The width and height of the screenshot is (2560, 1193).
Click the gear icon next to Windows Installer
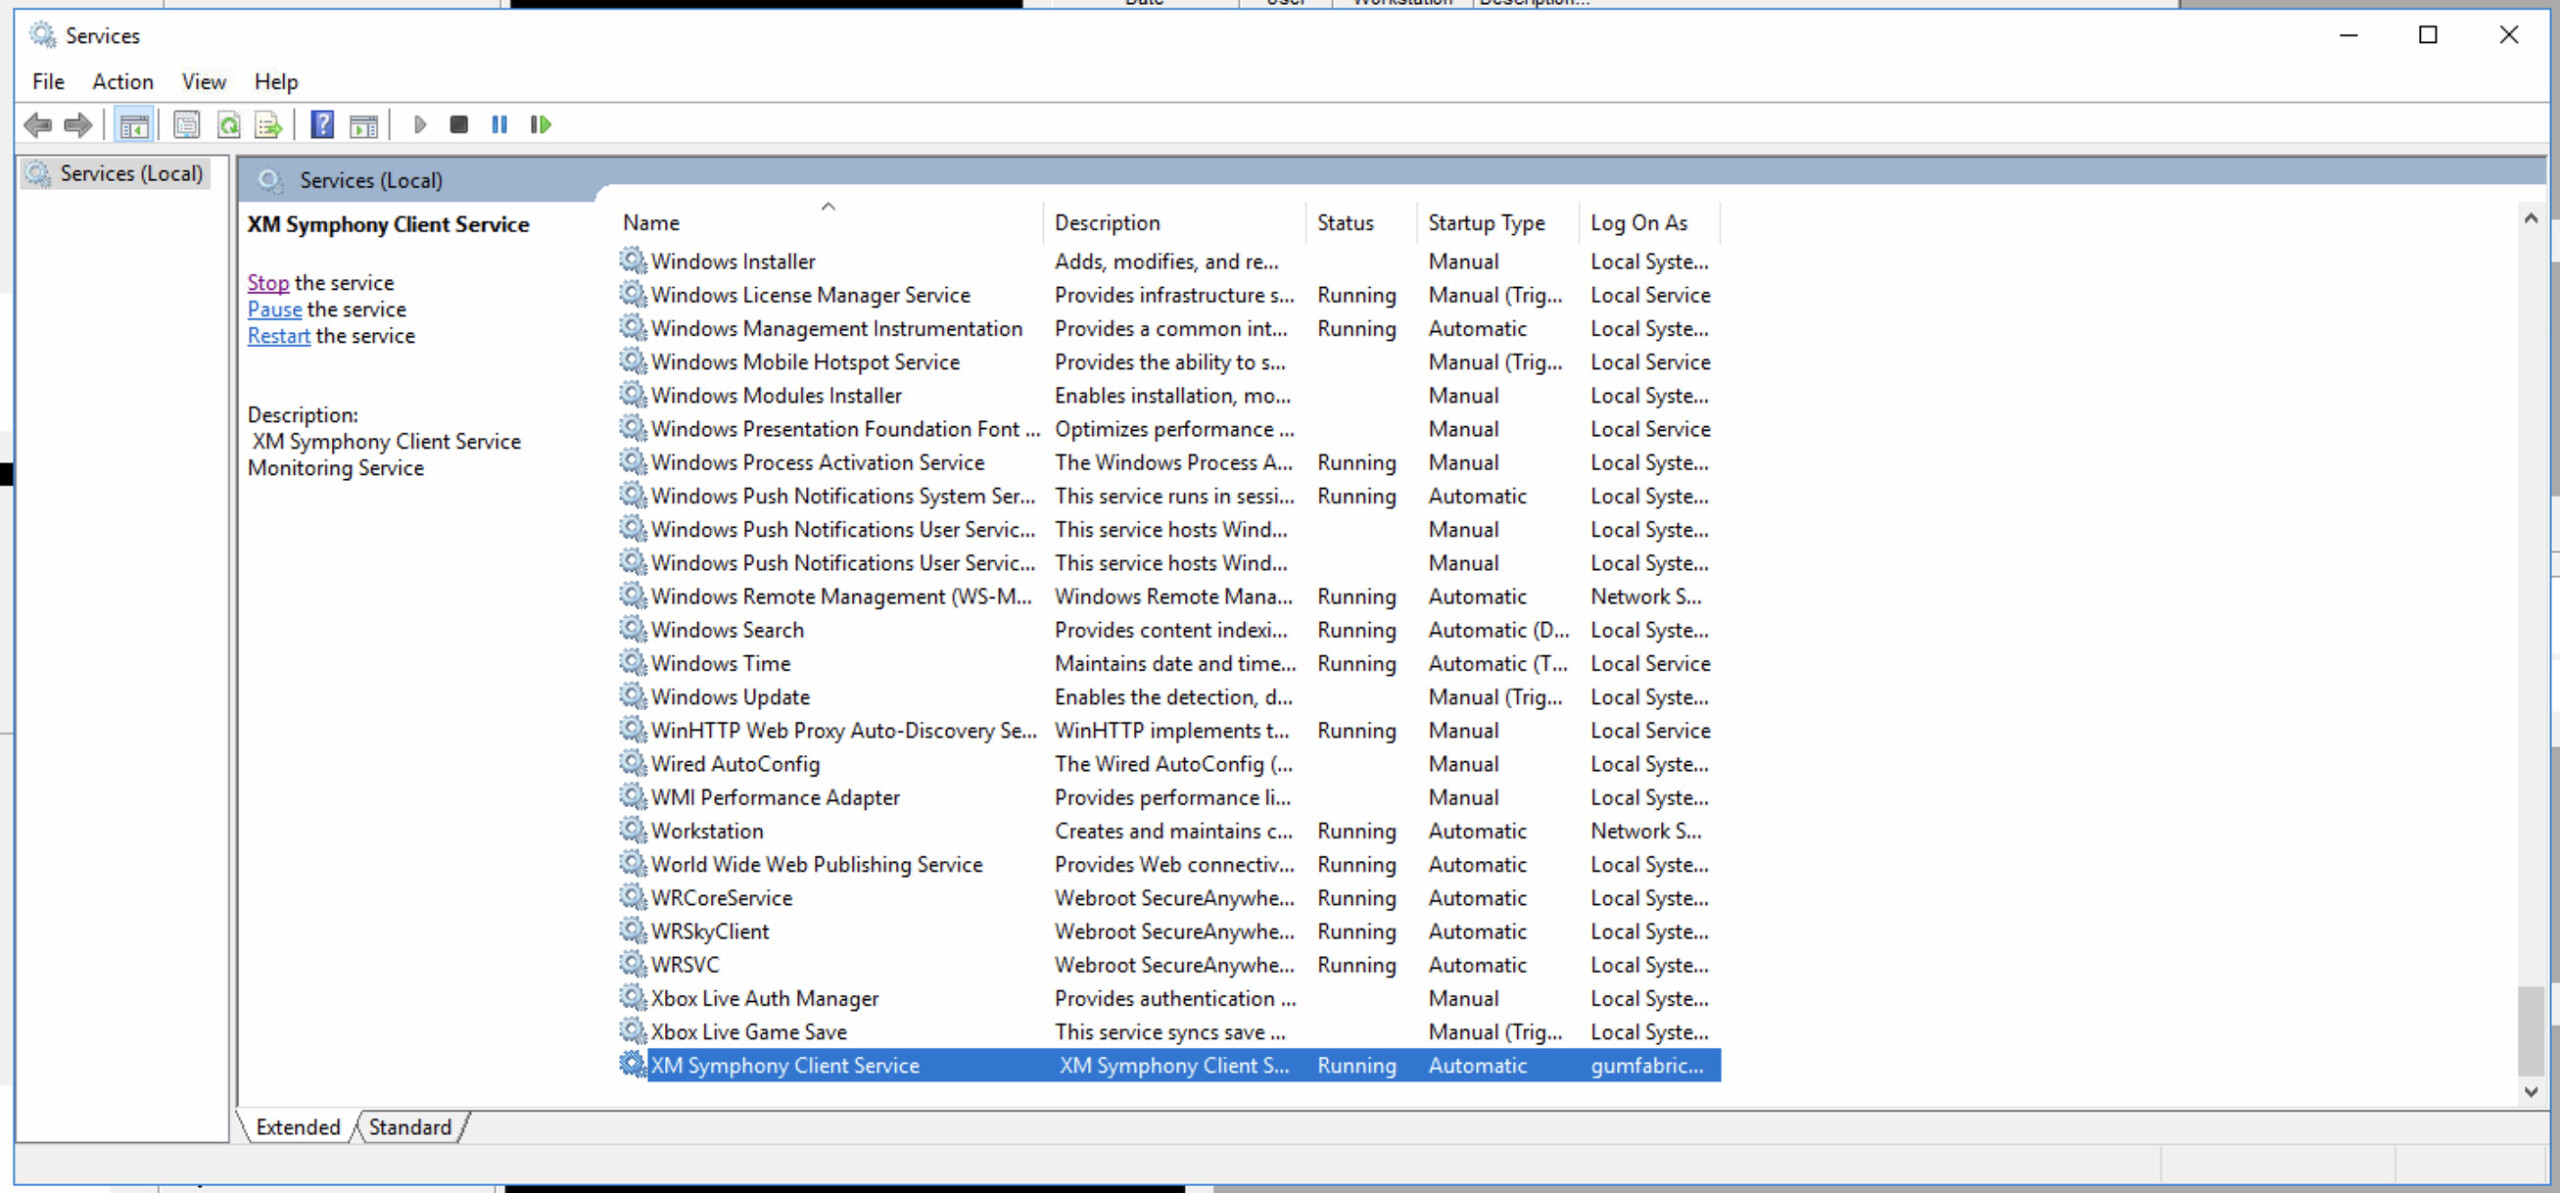pyautogui.click(x=632, y=261)
